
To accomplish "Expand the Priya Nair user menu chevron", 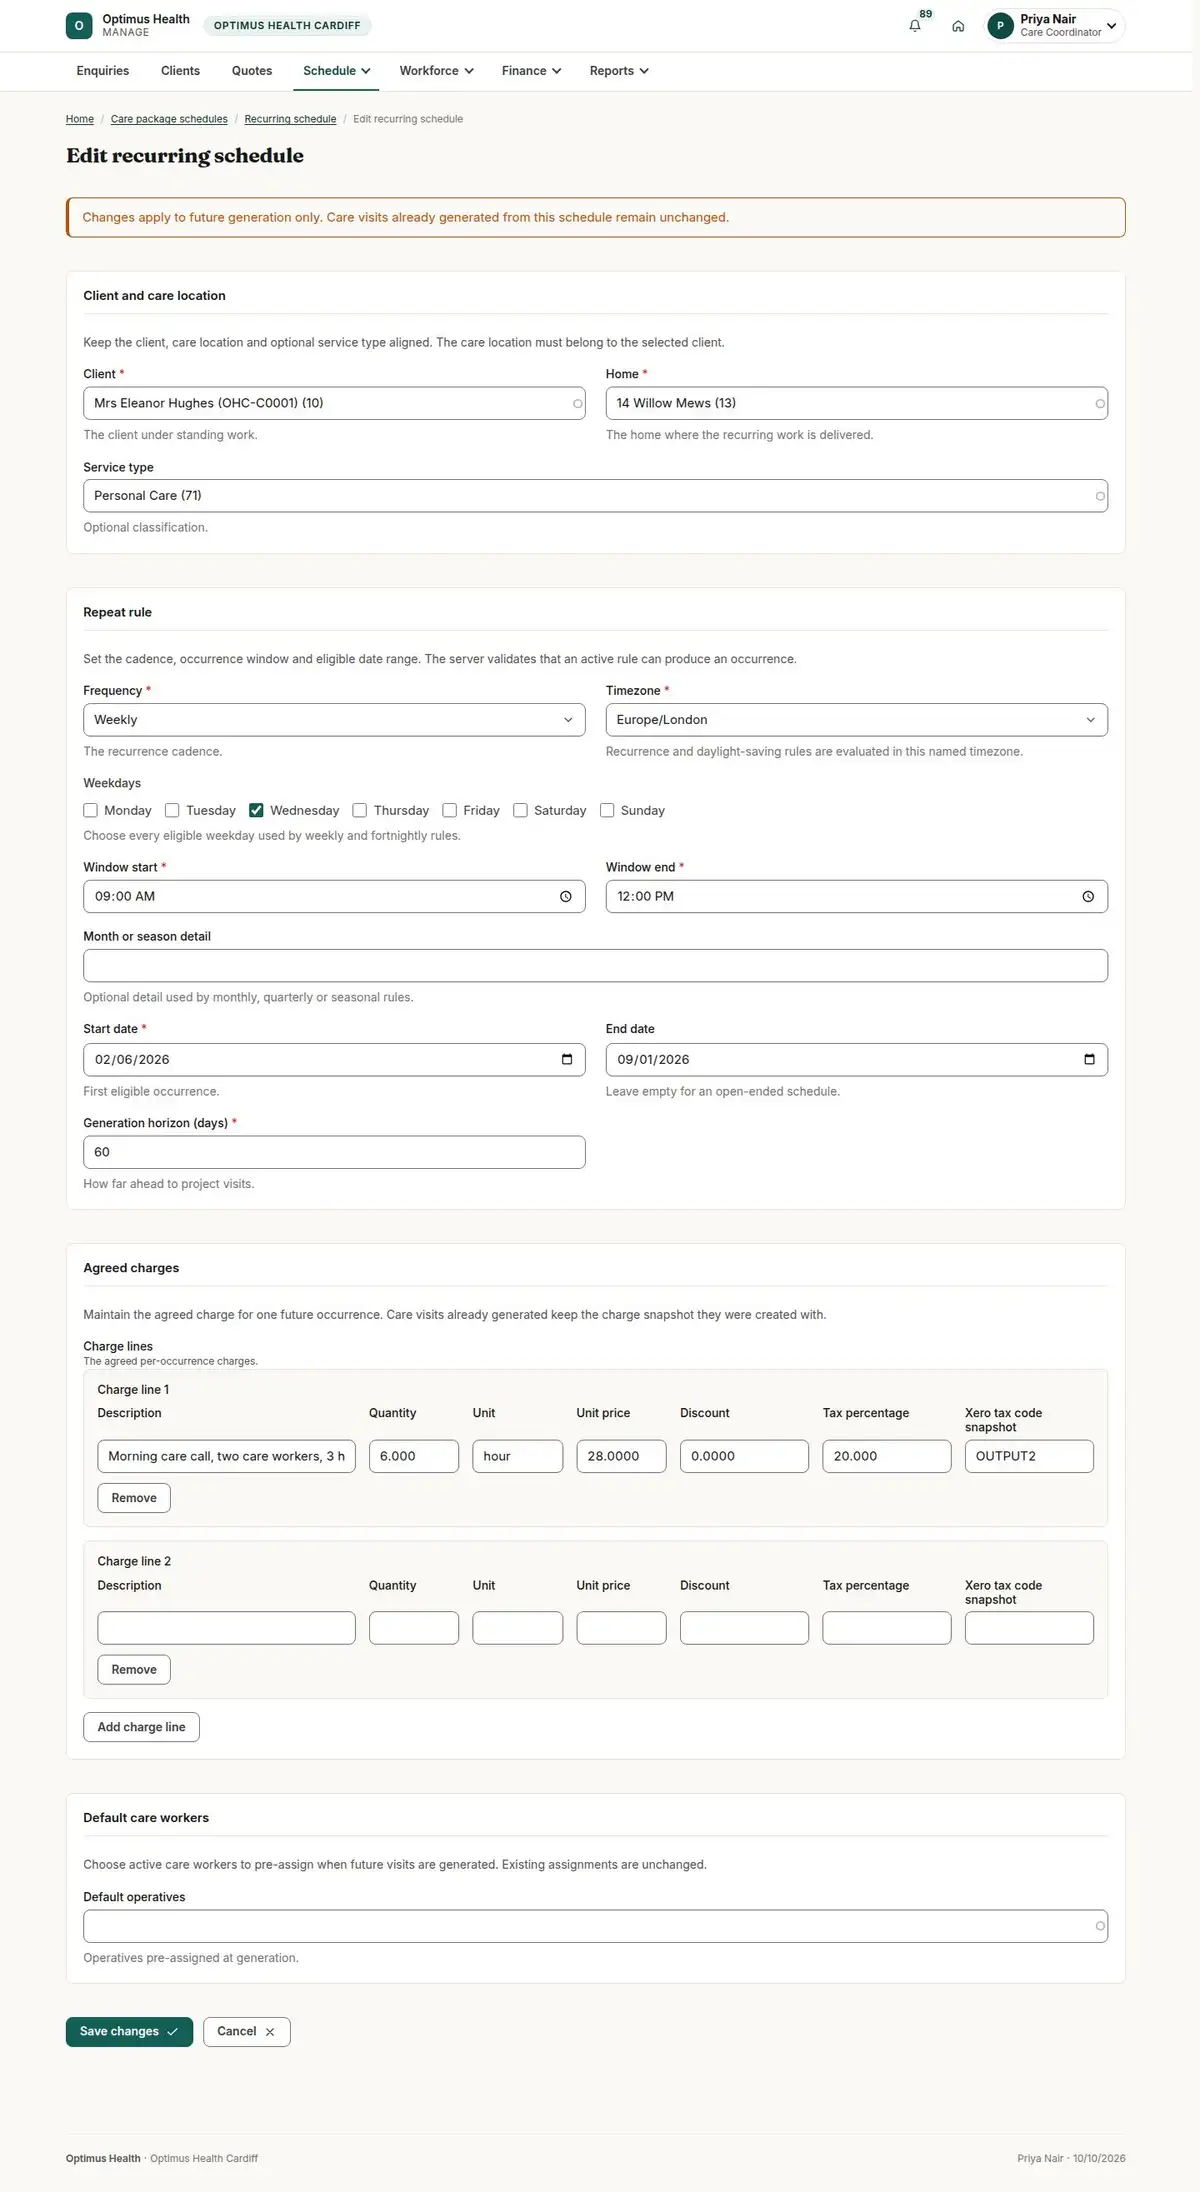I will pos(1111,26).
